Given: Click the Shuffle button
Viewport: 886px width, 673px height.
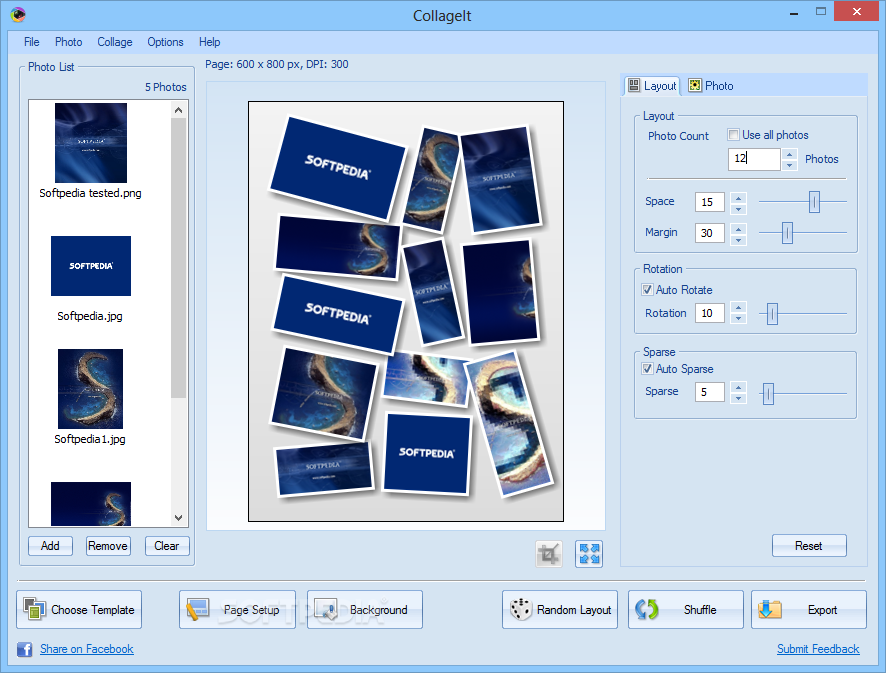Looking at the screenshot, I should pyautogui.click(x=686, y=610).
